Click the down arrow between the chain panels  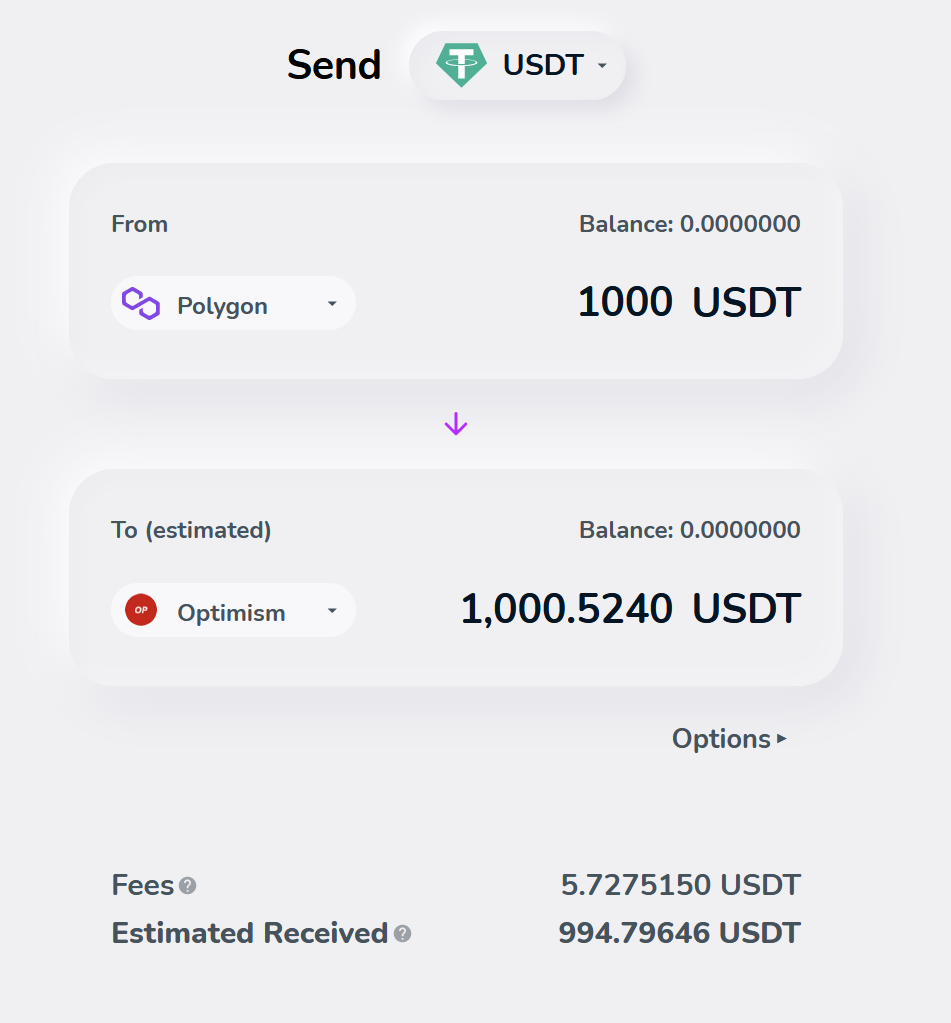(x=456, y=422)
